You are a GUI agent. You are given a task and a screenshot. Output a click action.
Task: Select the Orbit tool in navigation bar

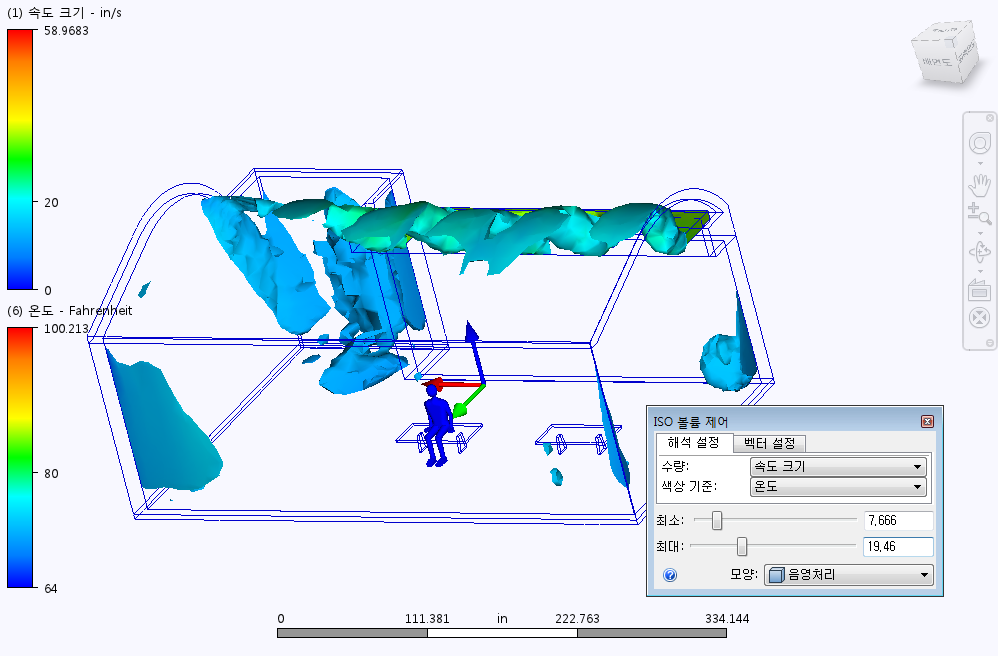(x=980, y=252)
